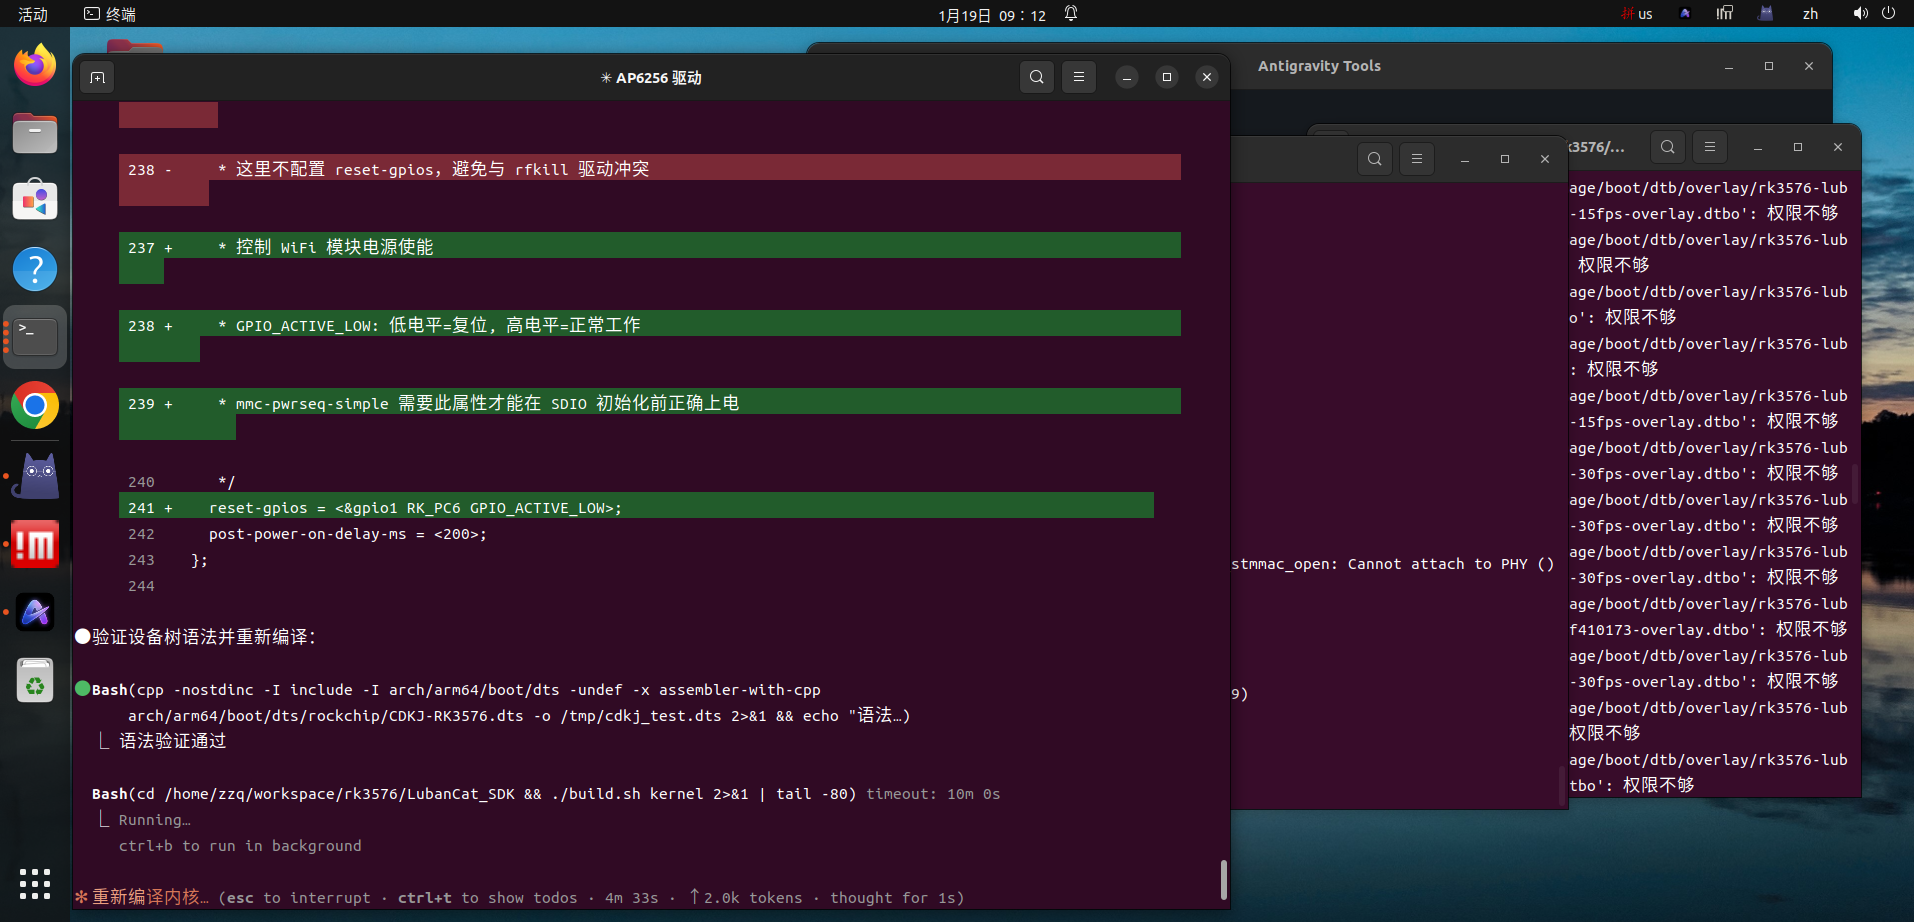Open power menu in top bar
1914x922 pixels.
[1888, 14]
